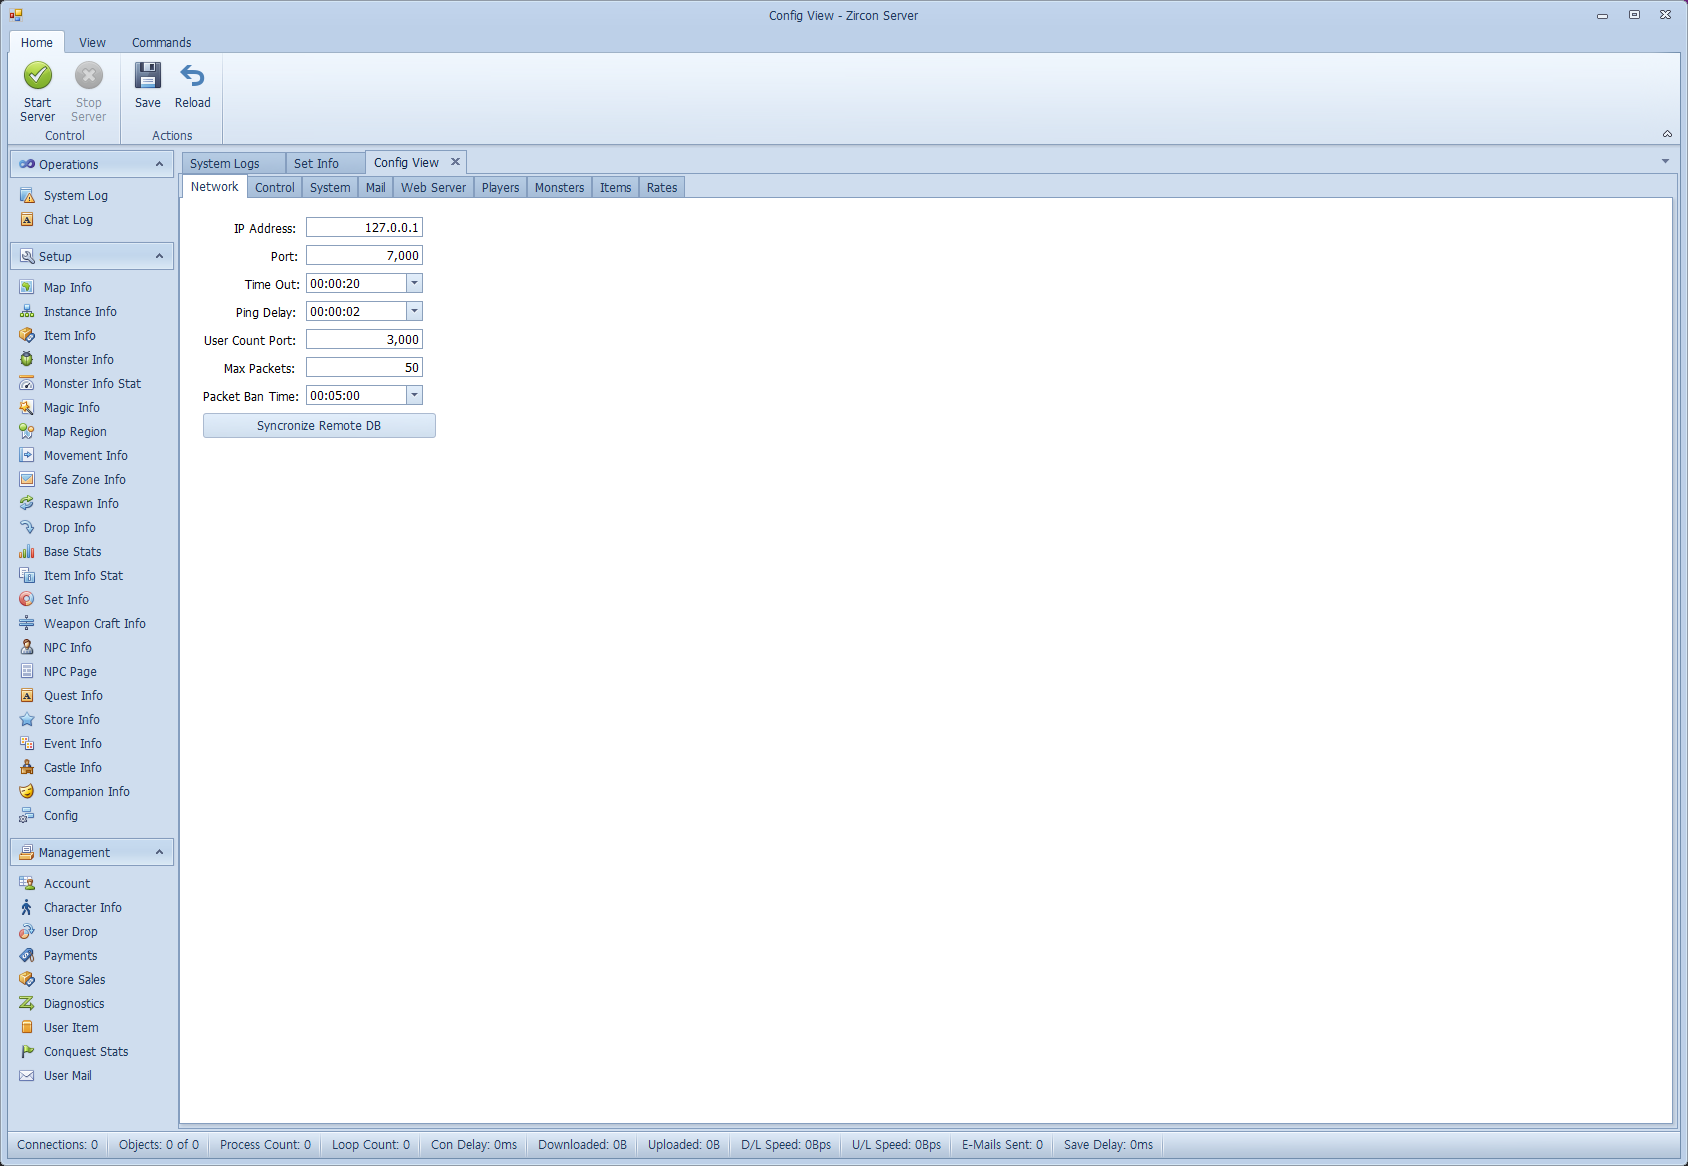Switch to the Commands ribbon tab
Image resolution: width=1688 pixels, height=1166 pixels.
click(x=161, y=43)
